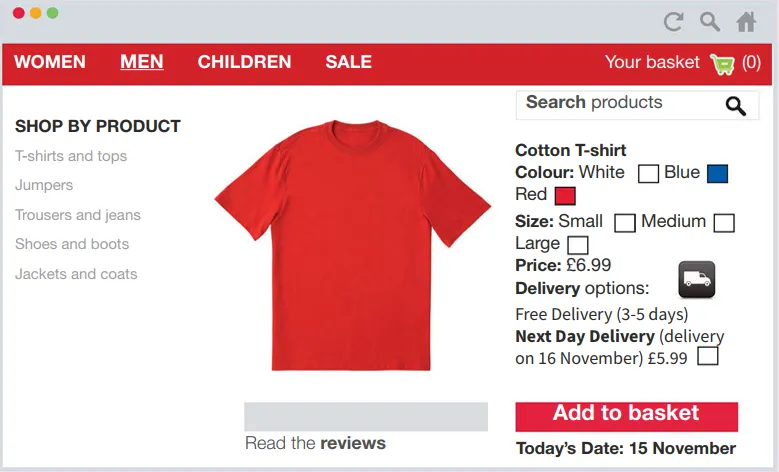Open the green shopping basket icon
Image resolution: width=779 pixels, height=472 pixels.
click(x=722, y=63)
